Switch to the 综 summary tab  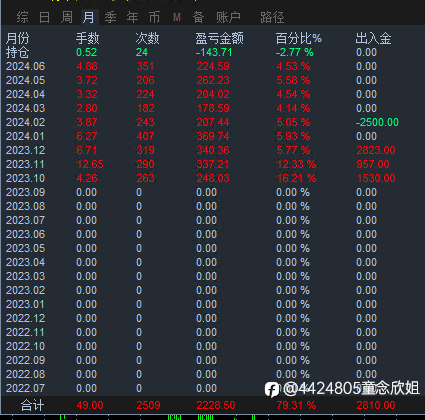coord(22,17)
